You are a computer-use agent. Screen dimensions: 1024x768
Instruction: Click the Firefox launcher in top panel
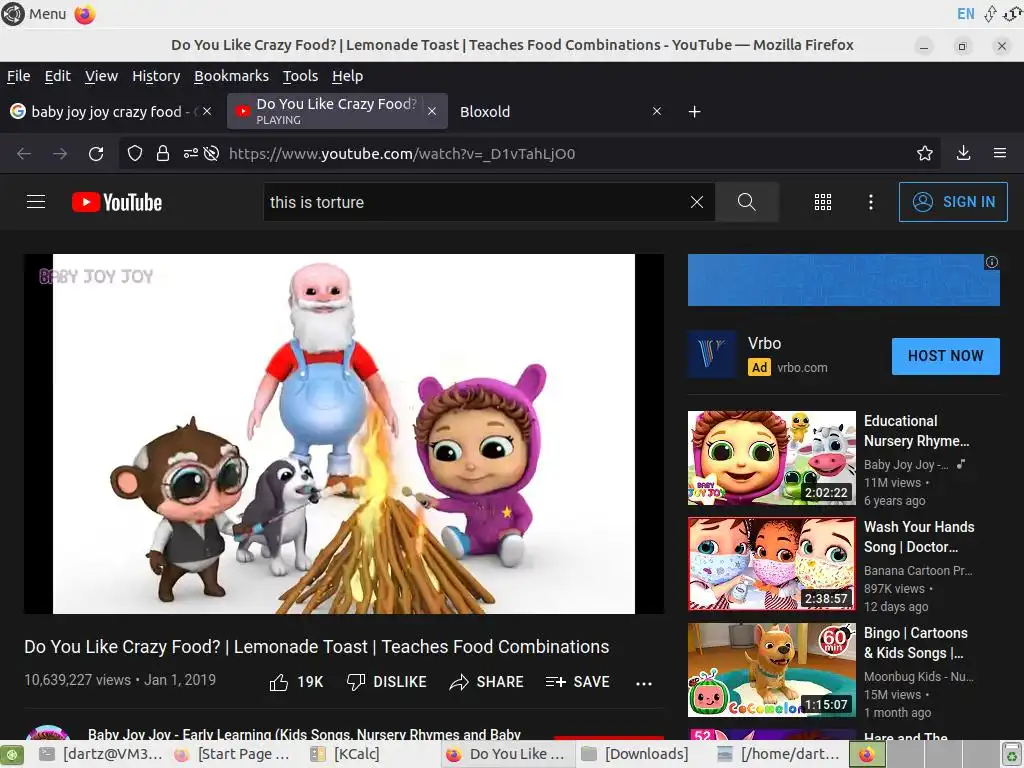[x=85, y=14]
